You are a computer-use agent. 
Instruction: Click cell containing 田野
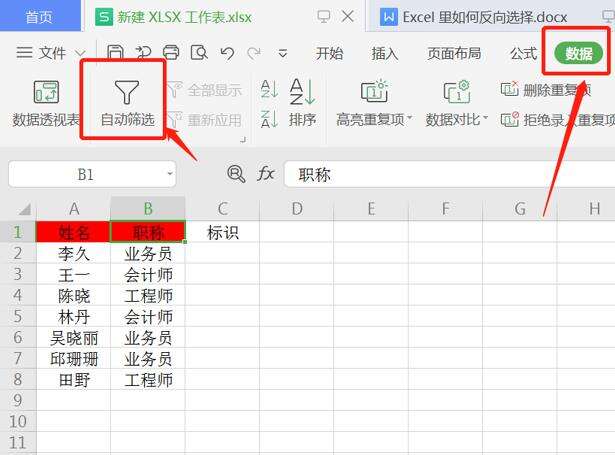tap(73, 380)
